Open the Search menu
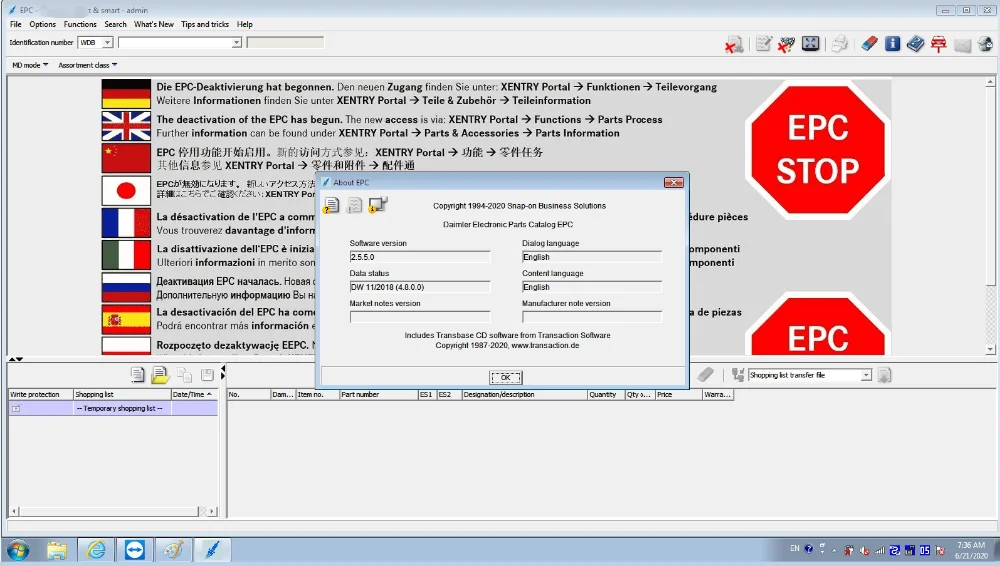 (x=115, y=24)
